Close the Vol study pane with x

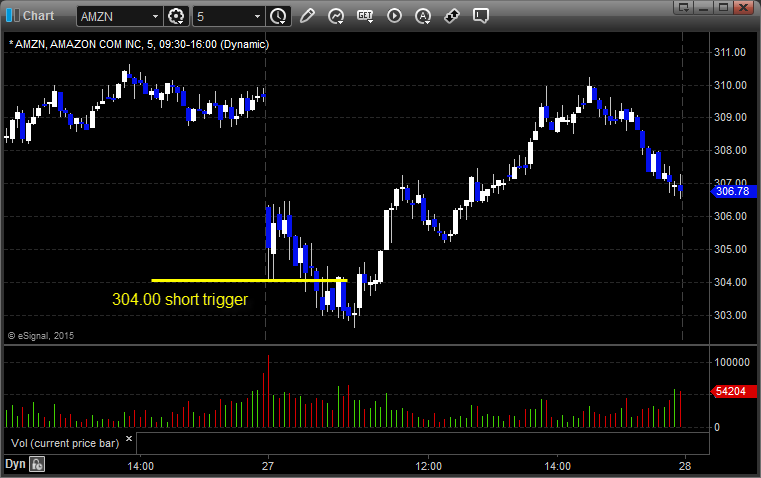coord(129,439)
